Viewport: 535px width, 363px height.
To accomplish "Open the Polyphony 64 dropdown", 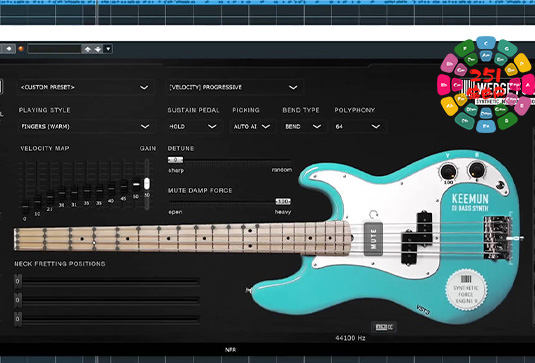I will tap(358, 127).
